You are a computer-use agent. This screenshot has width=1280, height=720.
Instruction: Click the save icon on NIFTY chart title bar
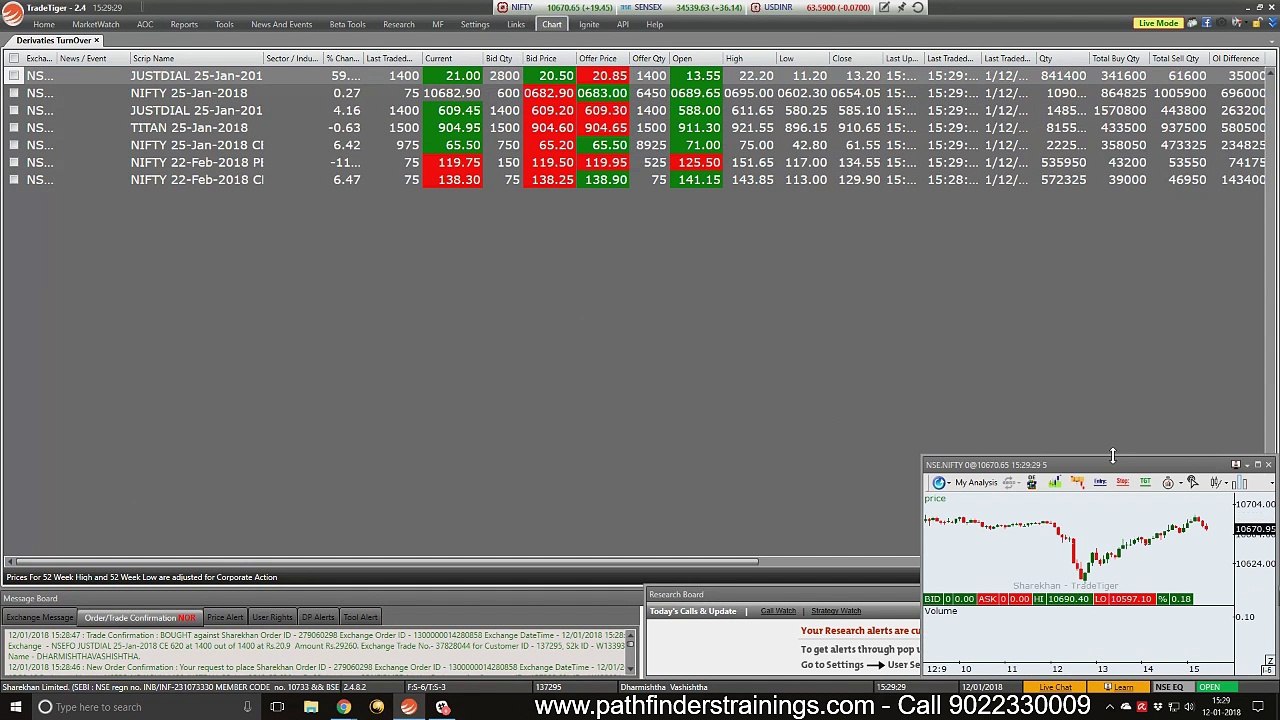click(x=1236, y=464)
